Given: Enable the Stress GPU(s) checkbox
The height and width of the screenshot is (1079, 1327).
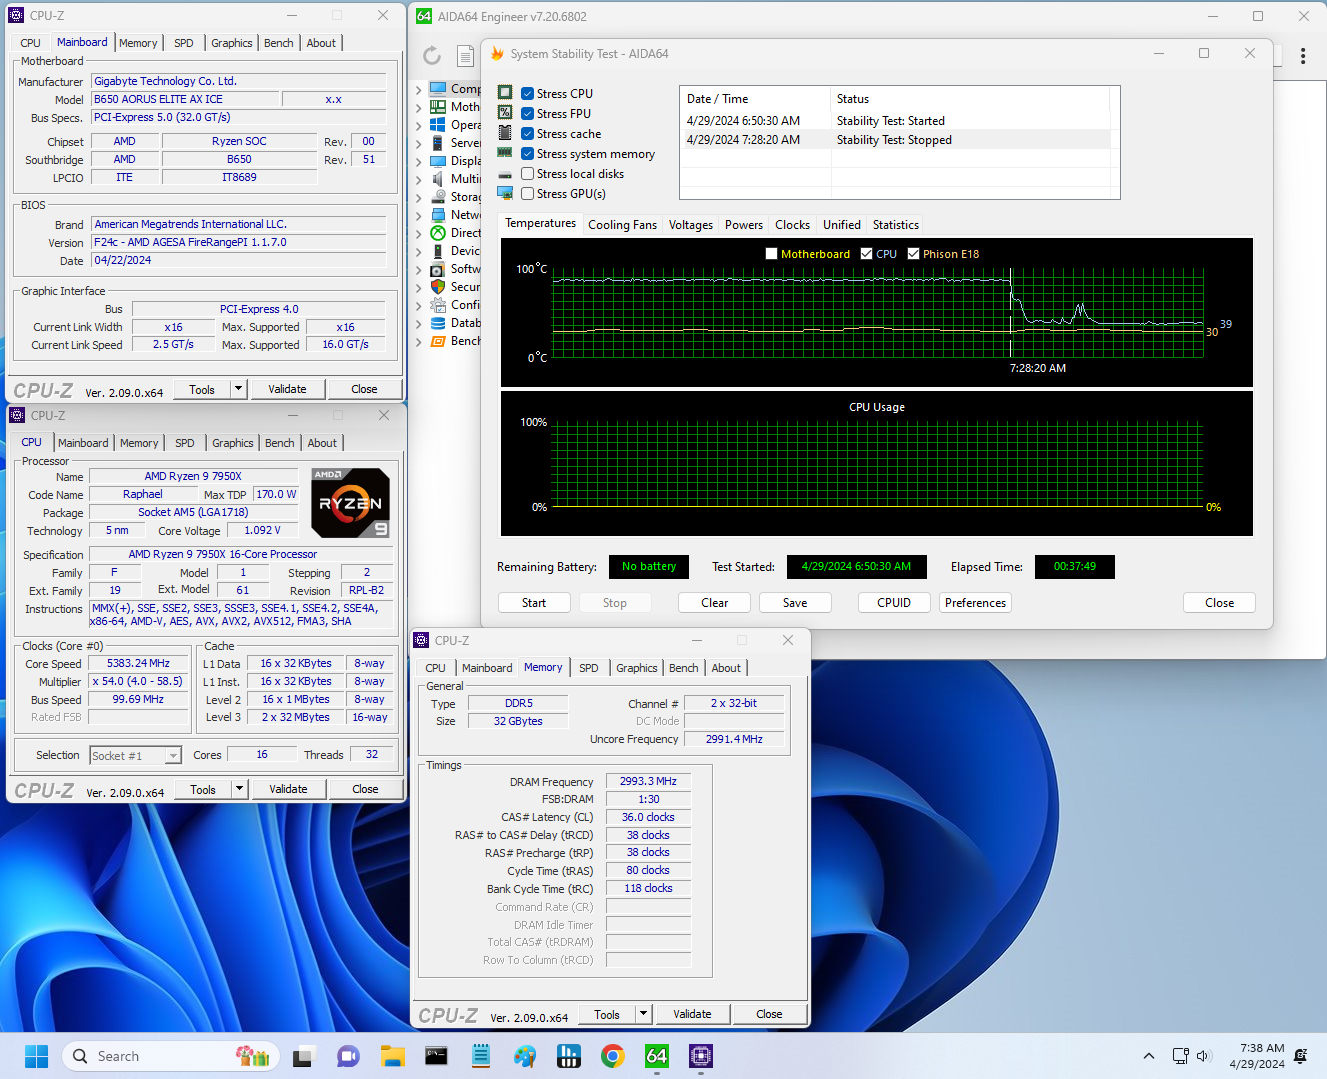Looking at the screenshot, I should click(x=527, y=194).
